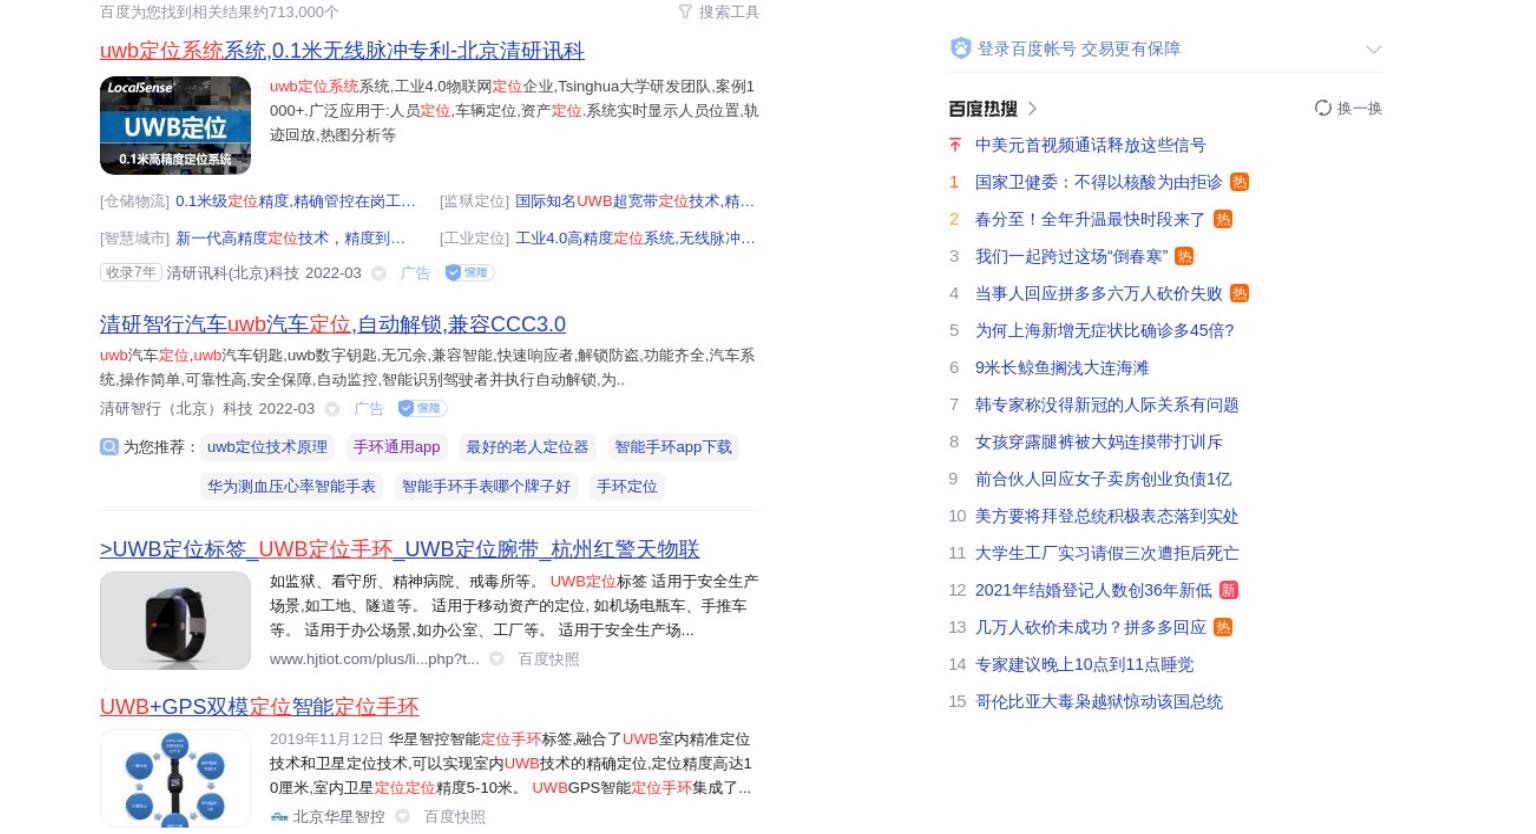Open hot search 为何上海新增无症状比确诊多45倍

click(x=1104, y=330)
